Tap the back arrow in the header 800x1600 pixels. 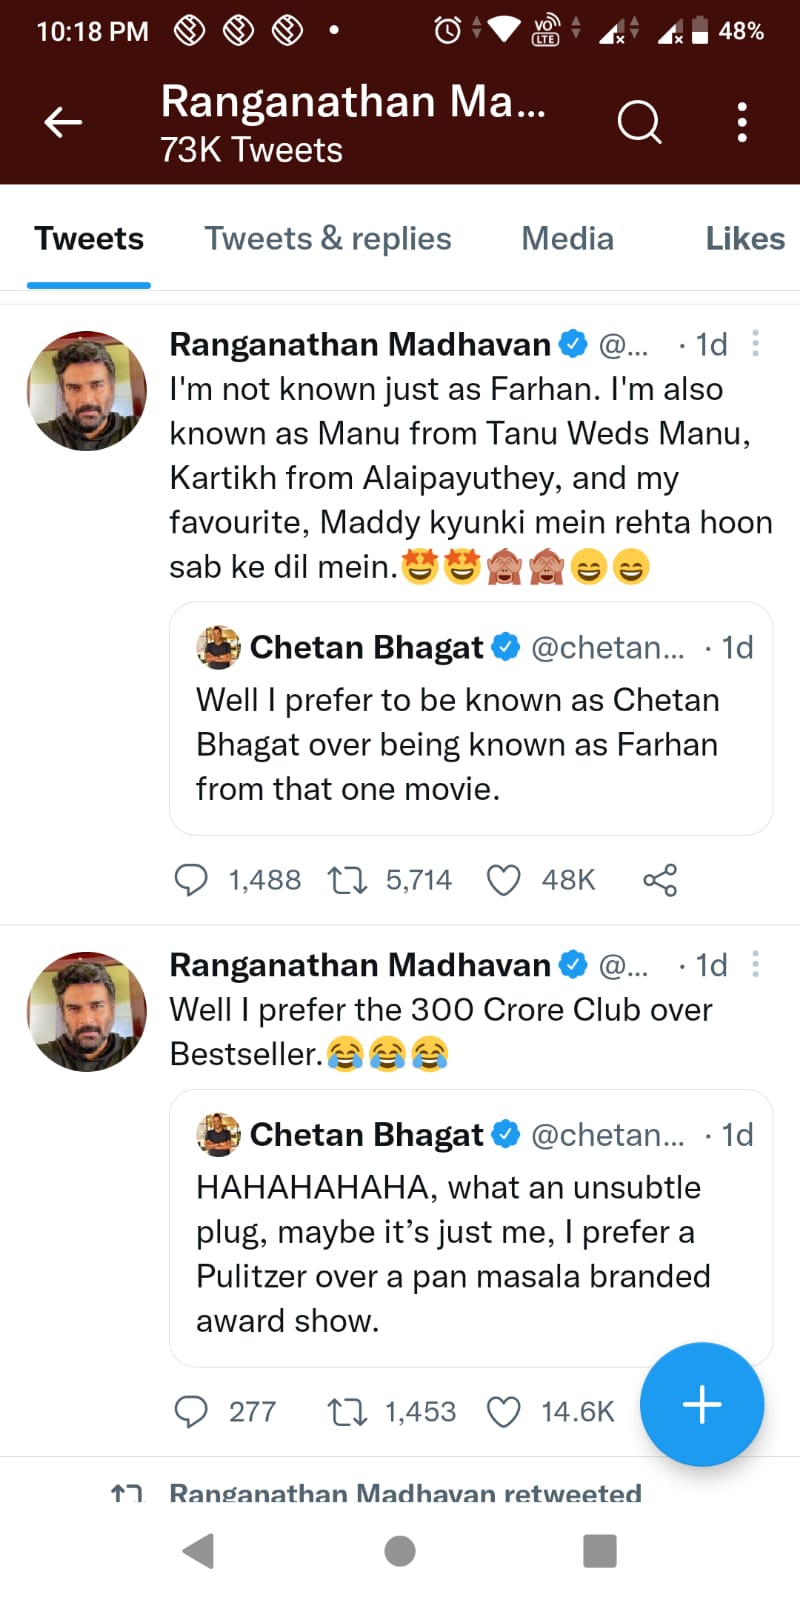pyautogui.click(x=63, y=123)
